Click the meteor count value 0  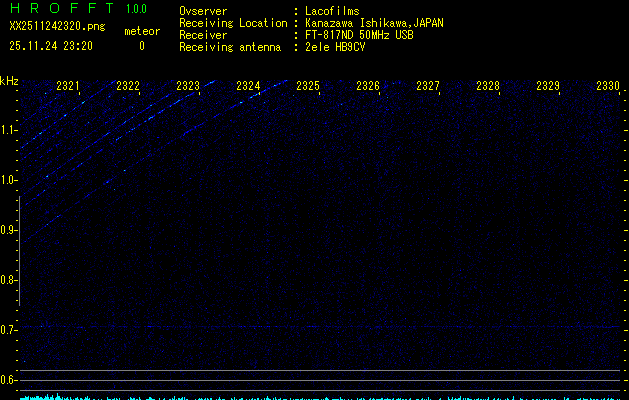click(x=141, y=46)
